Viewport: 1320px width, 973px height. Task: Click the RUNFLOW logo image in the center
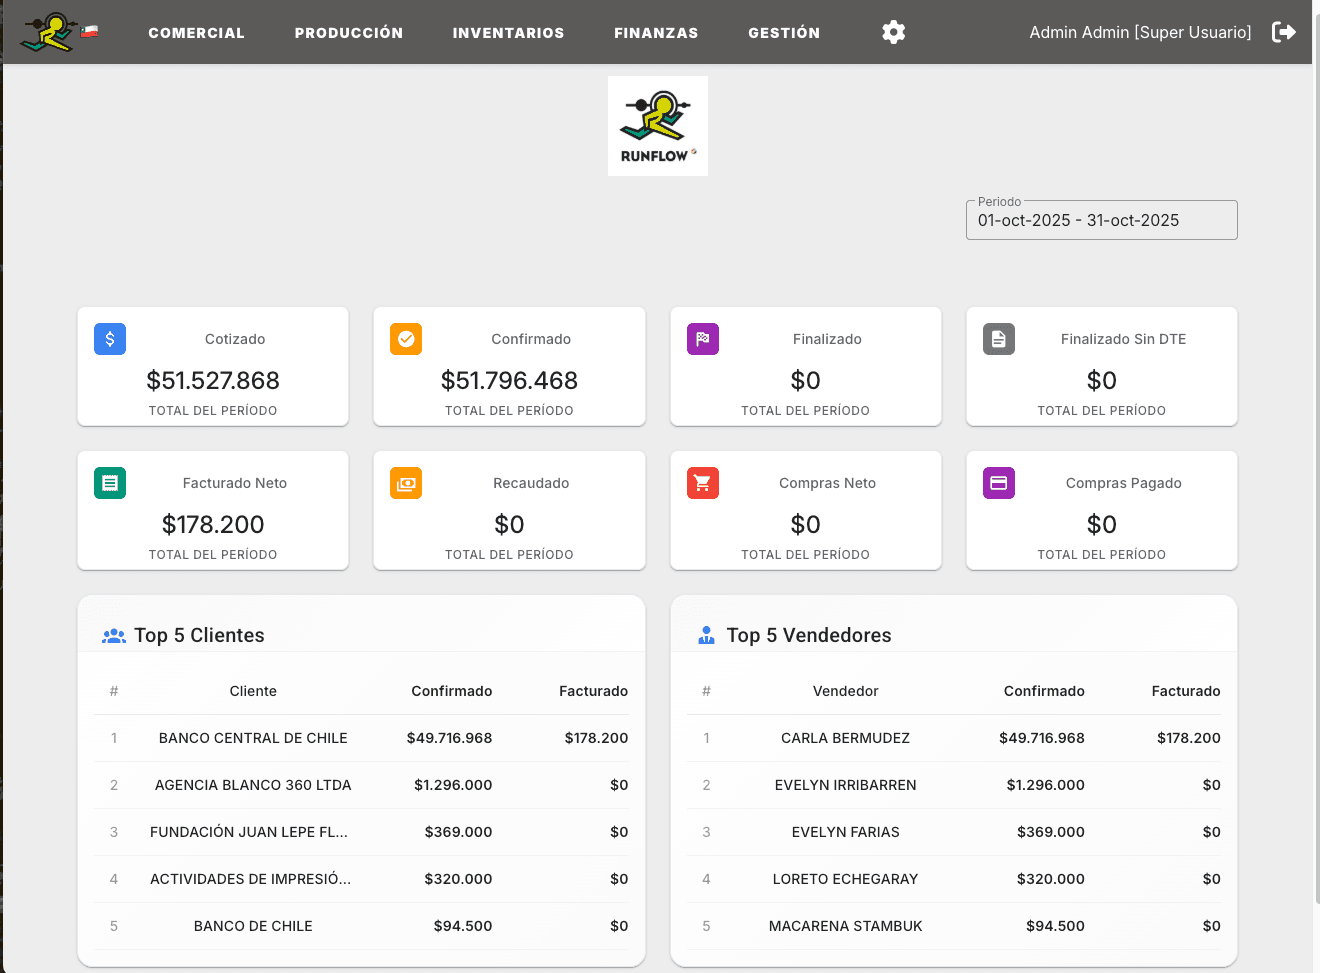(658, 126)
